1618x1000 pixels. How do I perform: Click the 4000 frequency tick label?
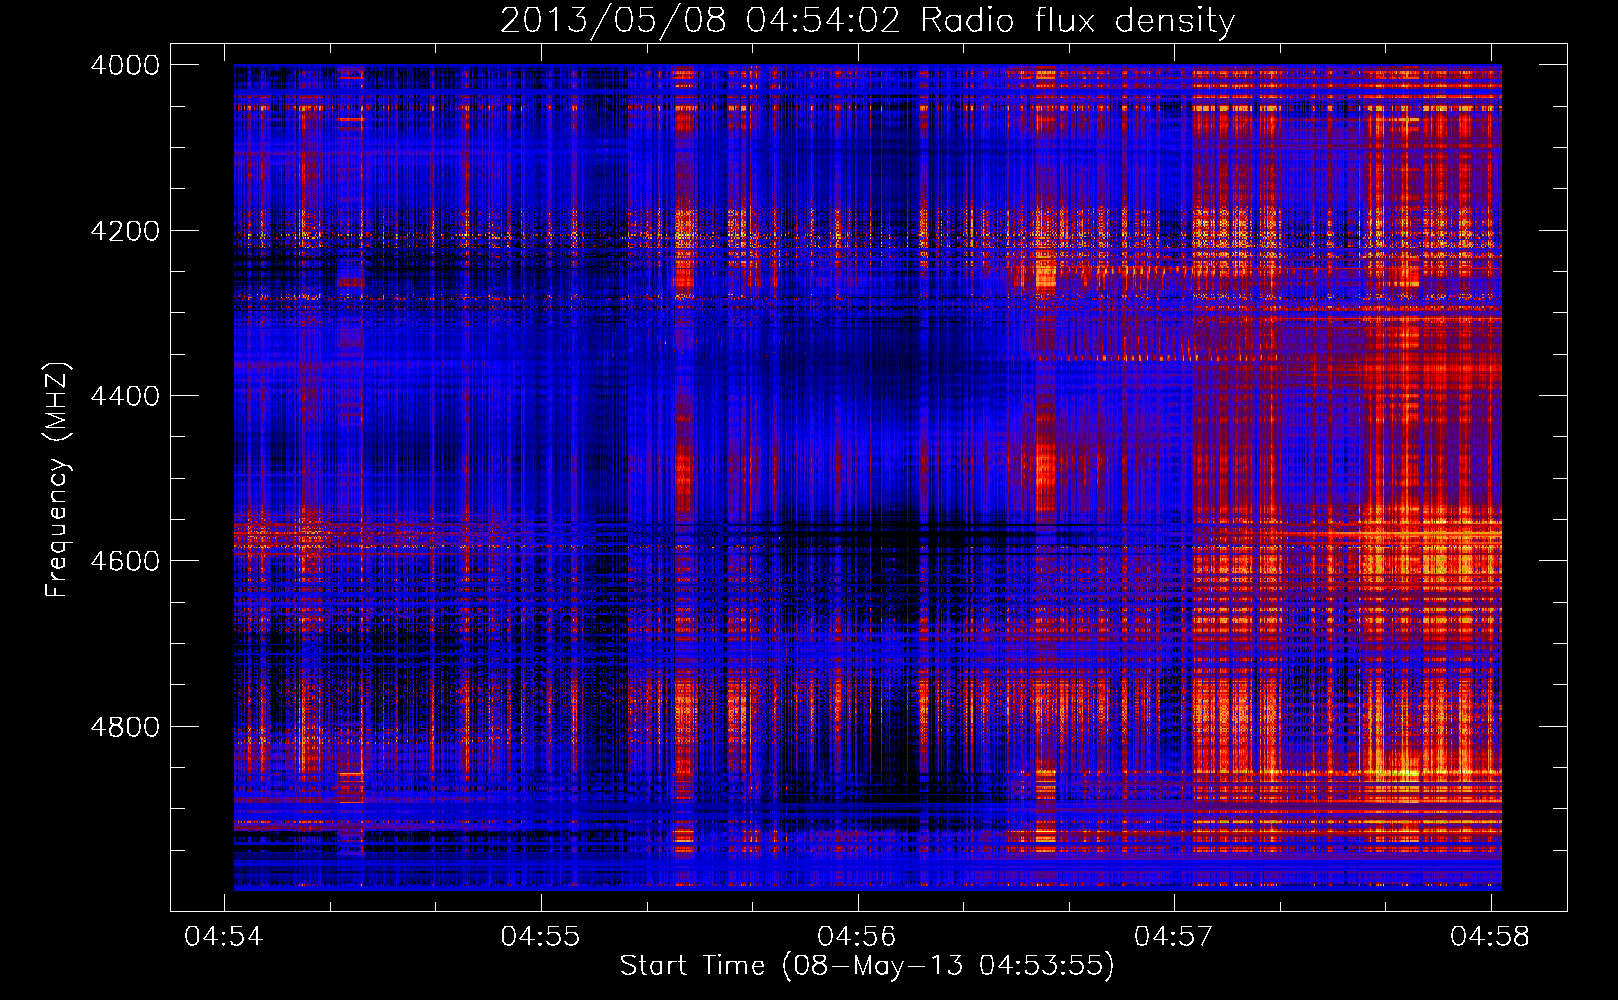click(x=125, y=65)
